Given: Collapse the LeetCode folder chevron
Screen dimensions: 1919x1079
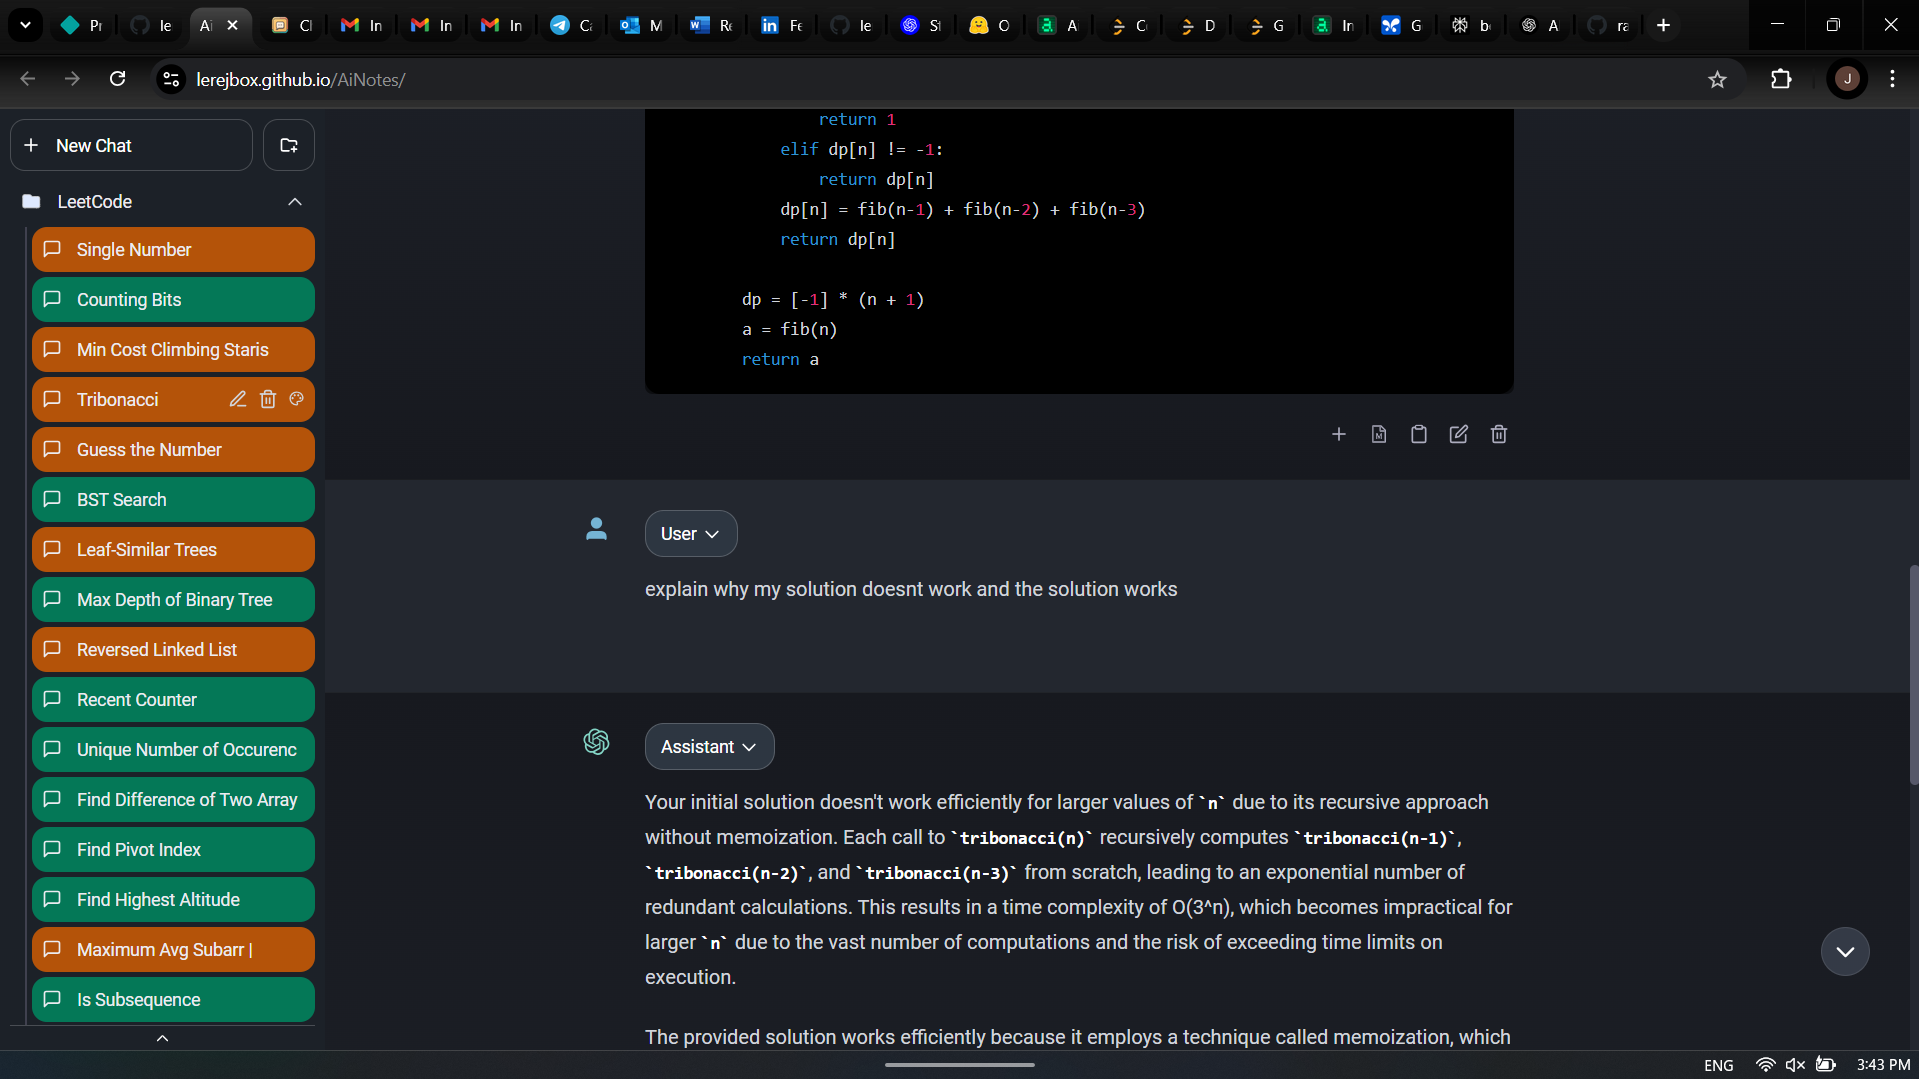Looking at the screenshot, I should tap(295, 202).
